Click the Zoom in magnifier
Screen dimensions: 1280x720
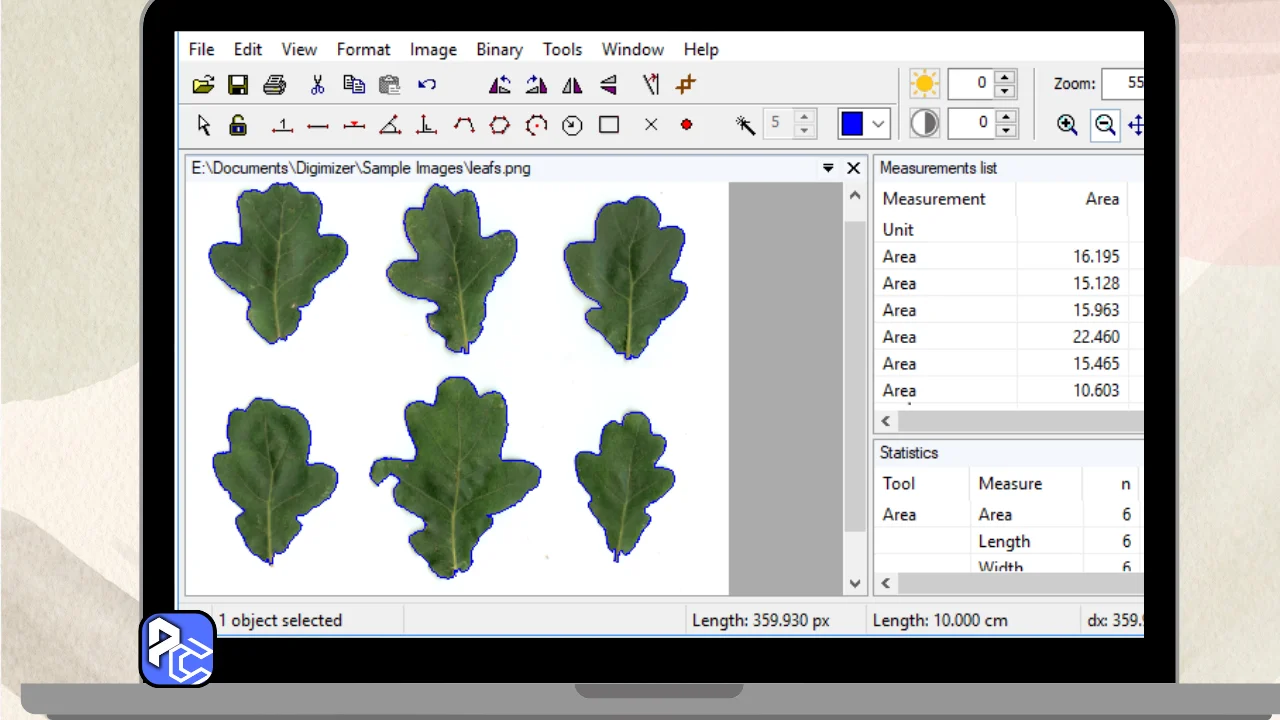point(1067,124)
